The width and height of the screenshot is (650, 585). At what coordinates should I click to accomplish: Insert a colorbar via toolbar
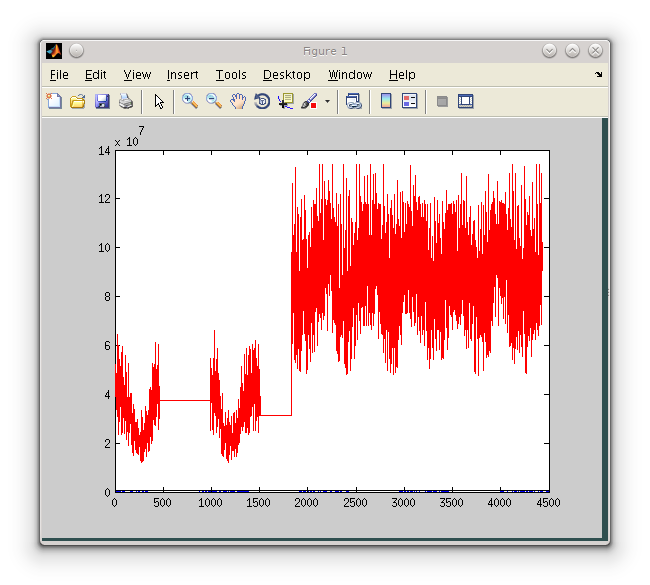click(x=386, y=101)
